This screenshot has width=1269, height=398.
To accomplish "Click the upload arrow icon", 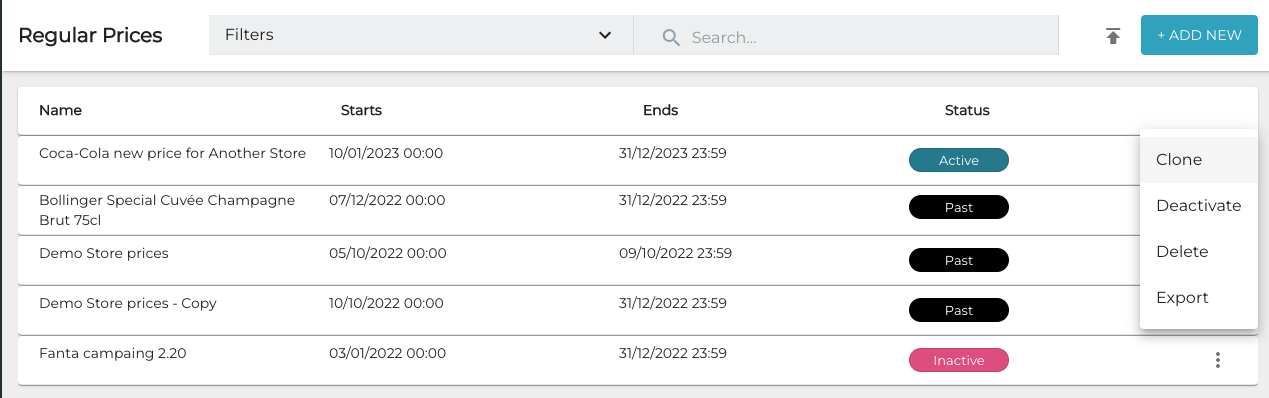I will (1113, 36).
